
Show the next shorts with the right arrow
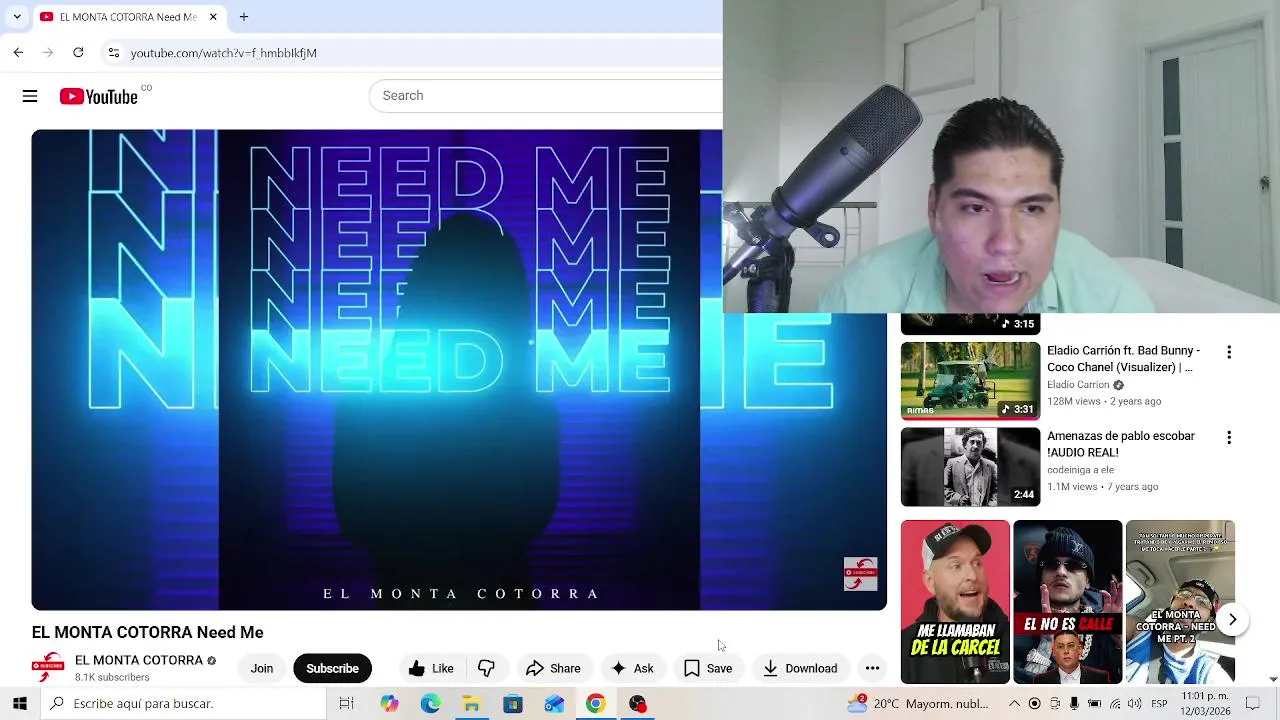coord(1232,620)
